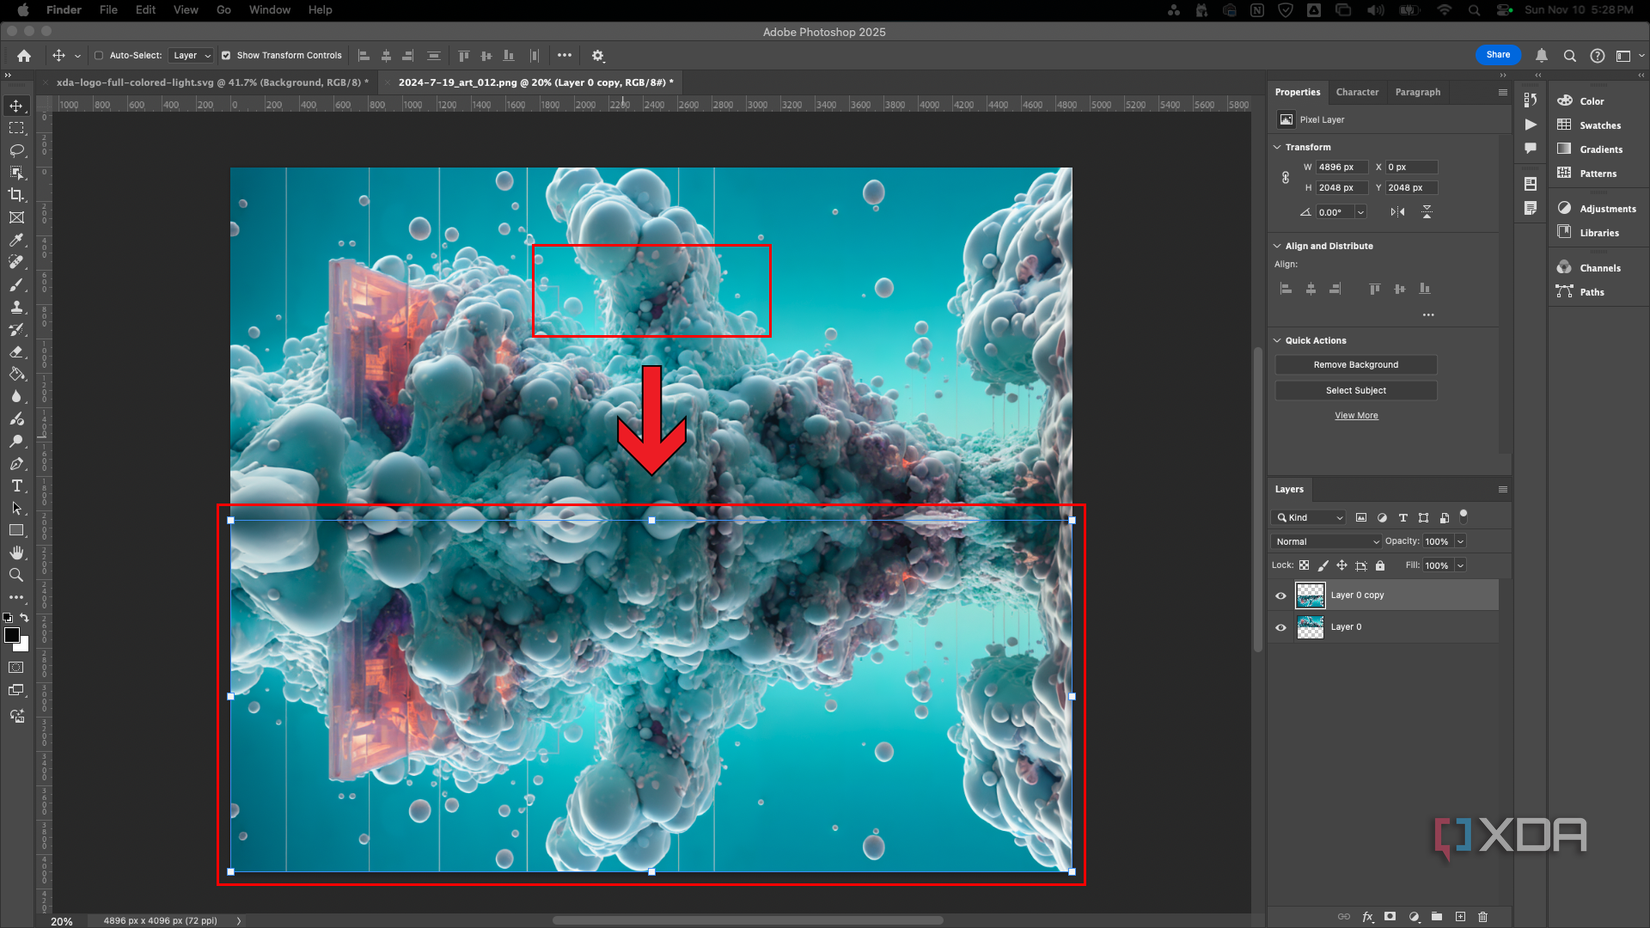Screen dimensions: 1650x928
Task: Switch to xda-logo-full-colored-light.svg document tab
Action: tap(212, 82)
